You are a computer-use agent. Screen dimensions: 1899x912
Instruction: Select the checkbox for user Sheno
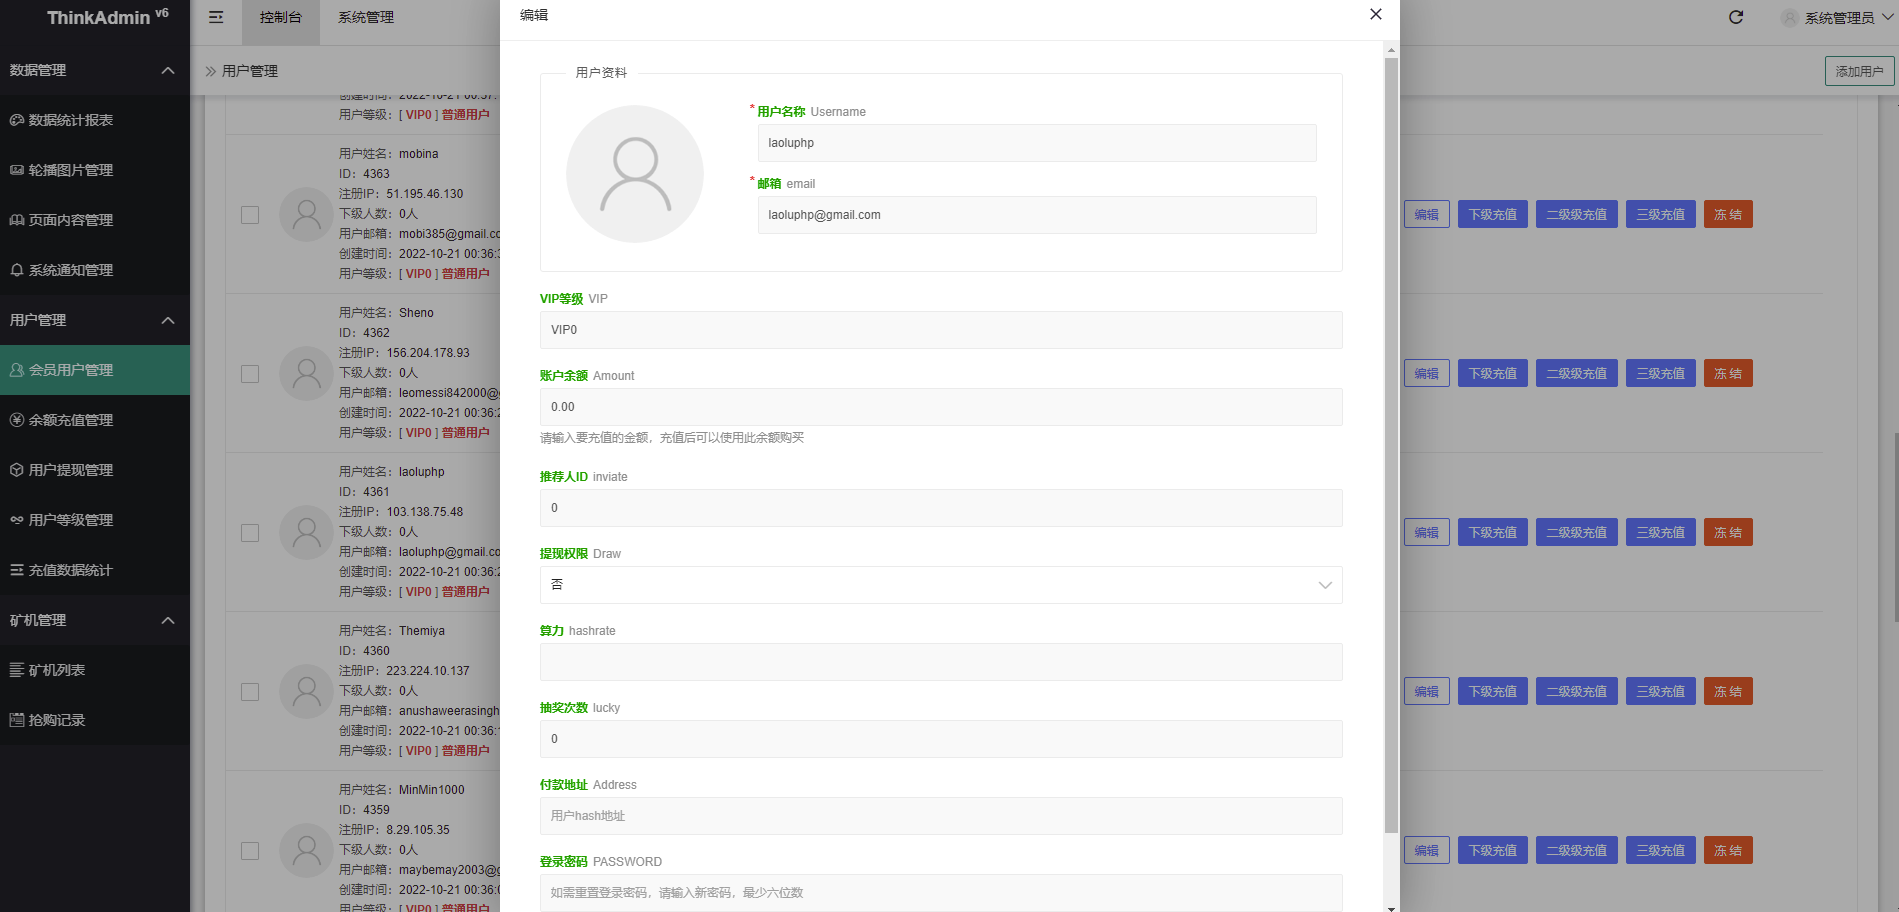[x=250, y=374]
